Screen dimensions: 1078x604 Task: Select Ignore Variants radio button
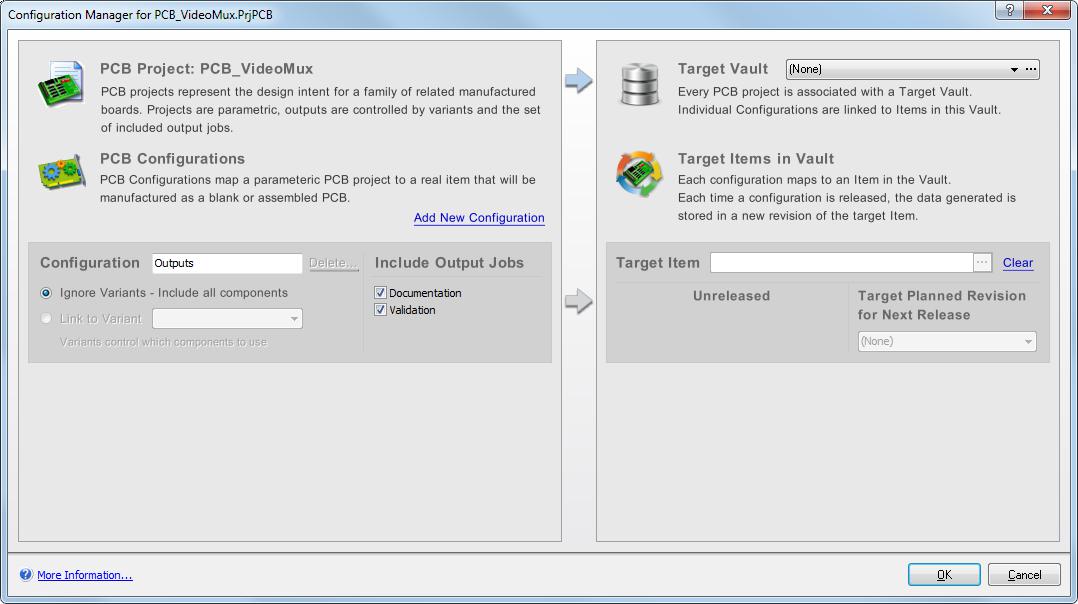tap(46, 293)
